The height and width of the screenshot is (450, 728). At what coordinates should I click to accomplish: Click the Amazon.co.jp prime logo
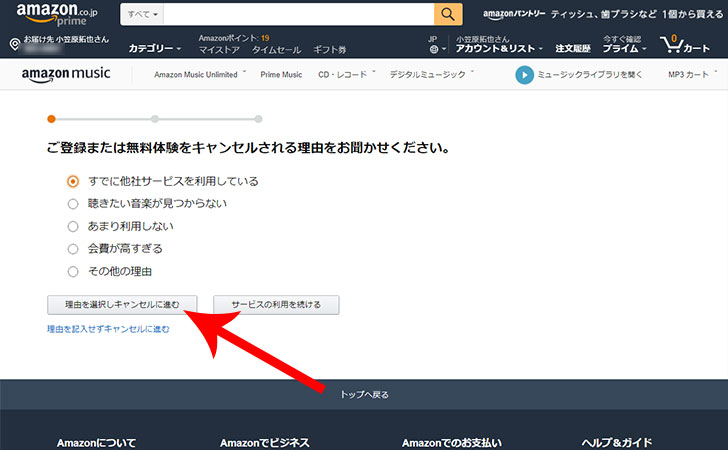click(57, 14)
